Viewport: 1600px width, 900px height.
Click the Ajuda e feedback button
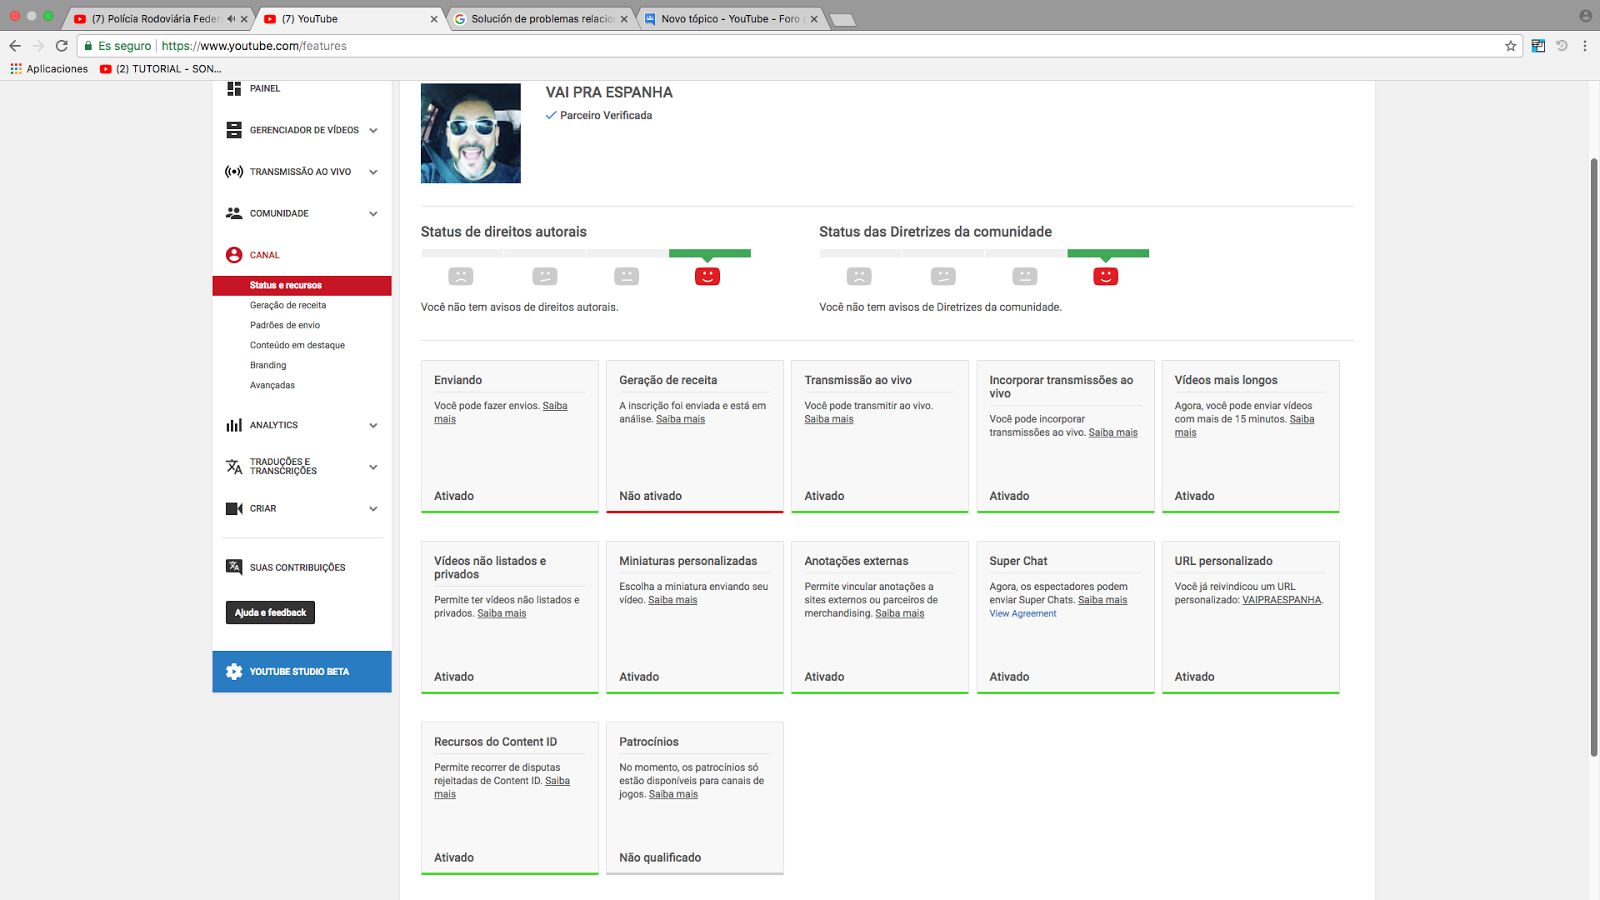pos(270,612)
